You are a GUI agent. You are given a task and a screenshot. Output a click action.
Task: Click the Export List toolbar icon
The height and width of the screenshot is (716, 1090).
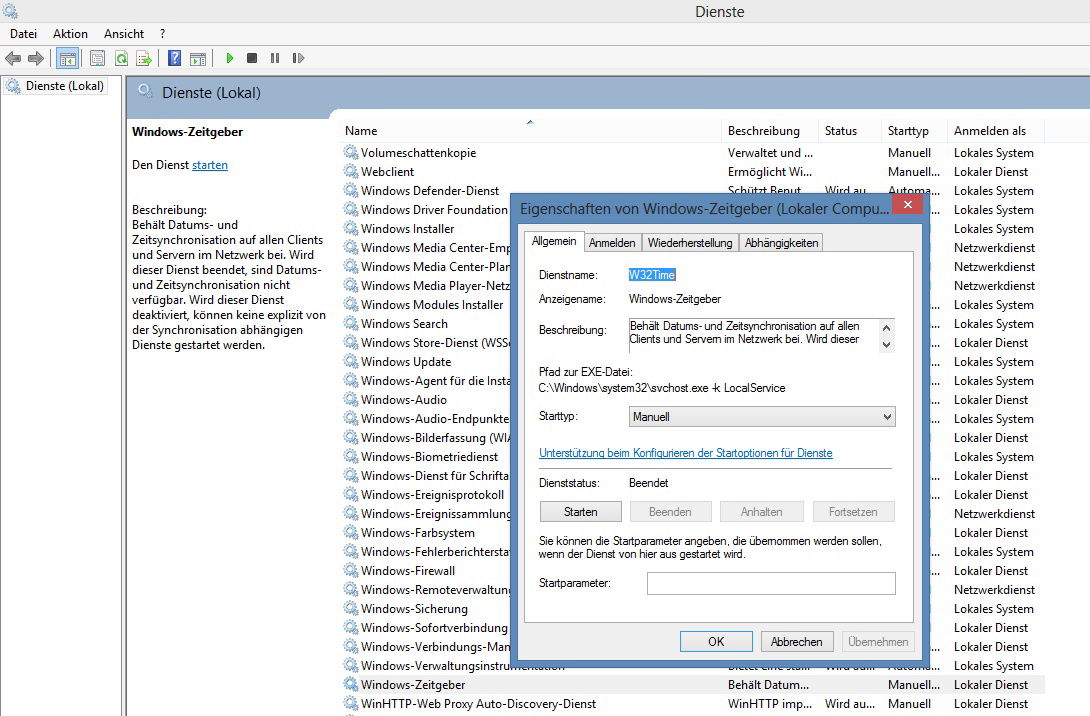tap(144, 58)
